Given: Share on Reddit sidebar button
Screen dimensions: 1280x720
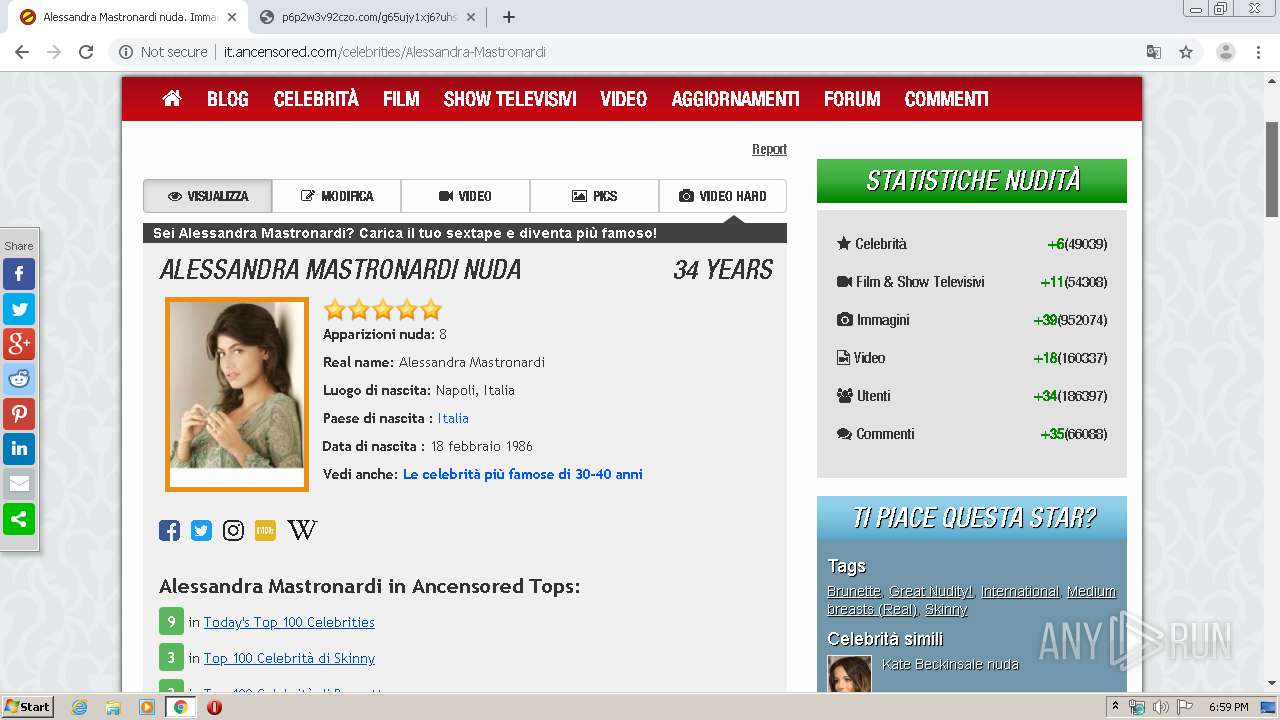Looking at the screenshot, I should pos(19,379).
